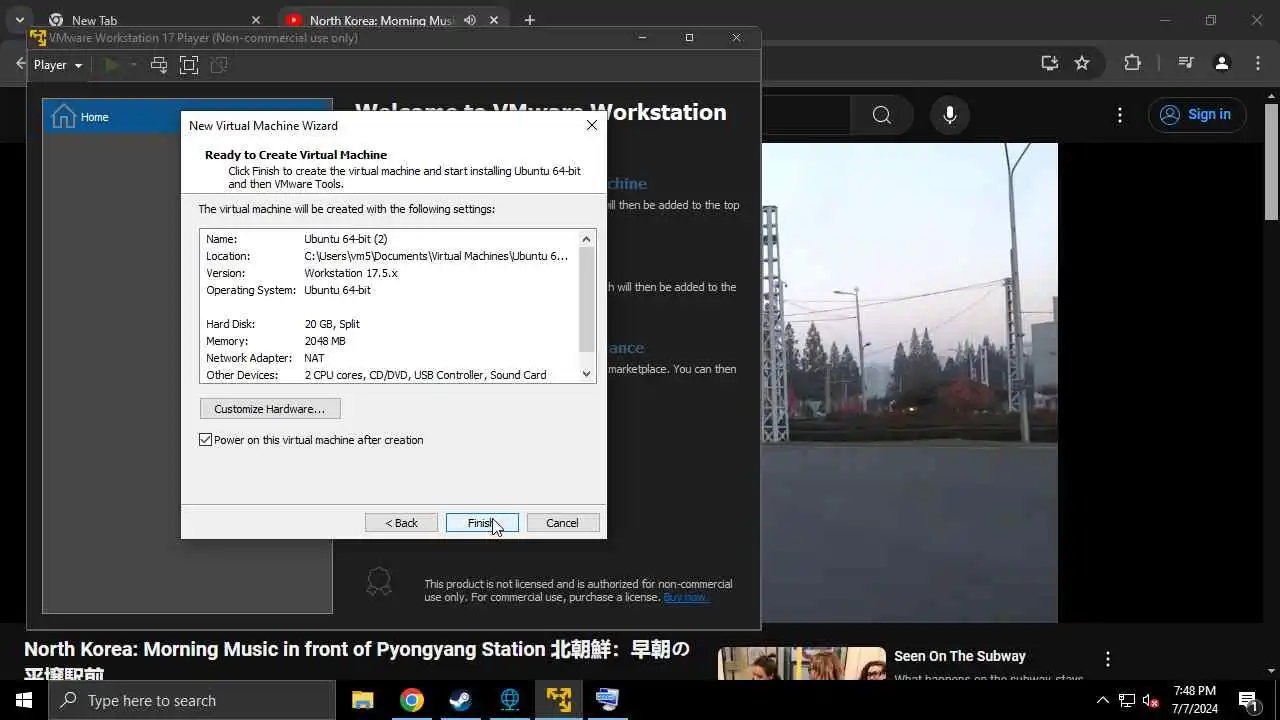
Task: Open 'Seen On The Subway' recommended video
Action: tap(960, 656)
